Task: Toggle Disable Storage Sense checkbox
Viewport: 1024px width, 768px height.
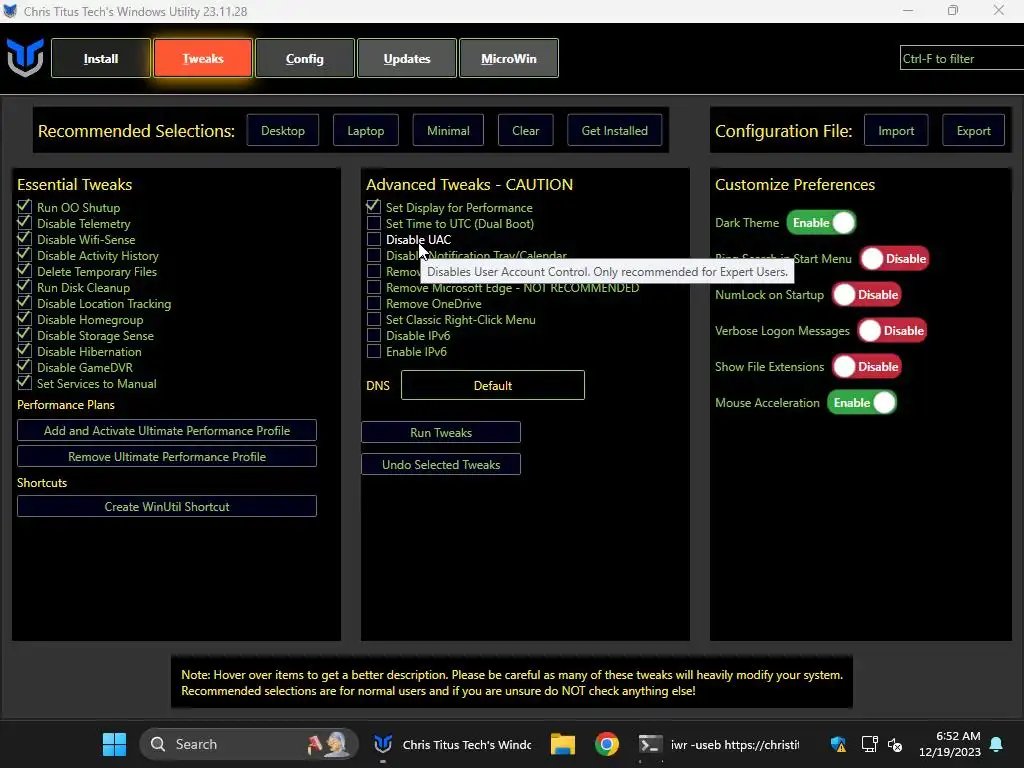Action: pyautogui.click(x=24, y=335)
